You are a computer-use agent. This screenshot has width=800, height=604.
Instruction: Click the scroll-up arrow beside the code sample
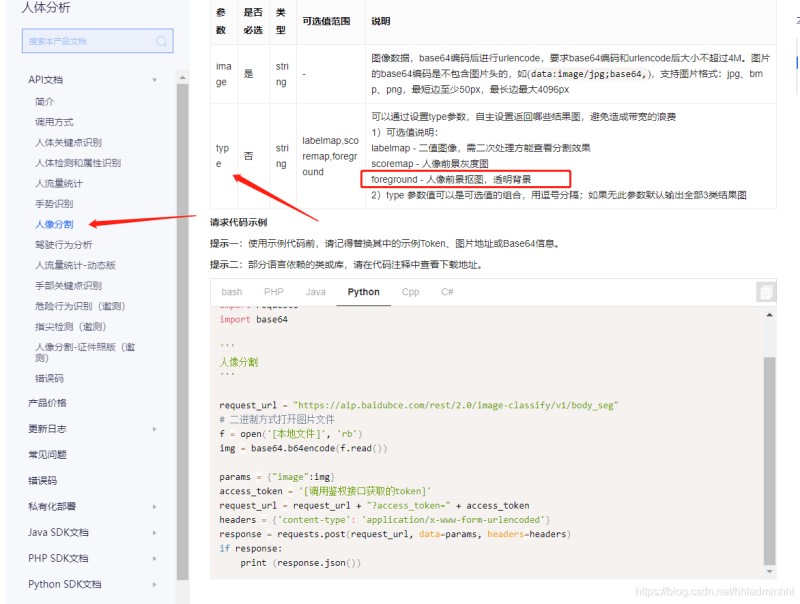(771, 313)
